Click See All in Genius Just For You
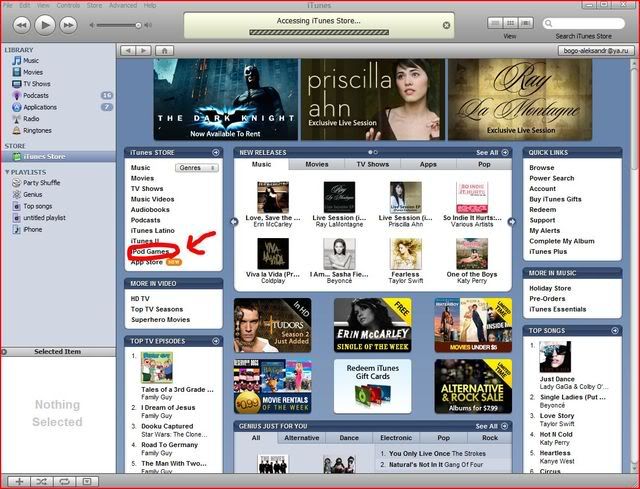 tap(491, 426)
